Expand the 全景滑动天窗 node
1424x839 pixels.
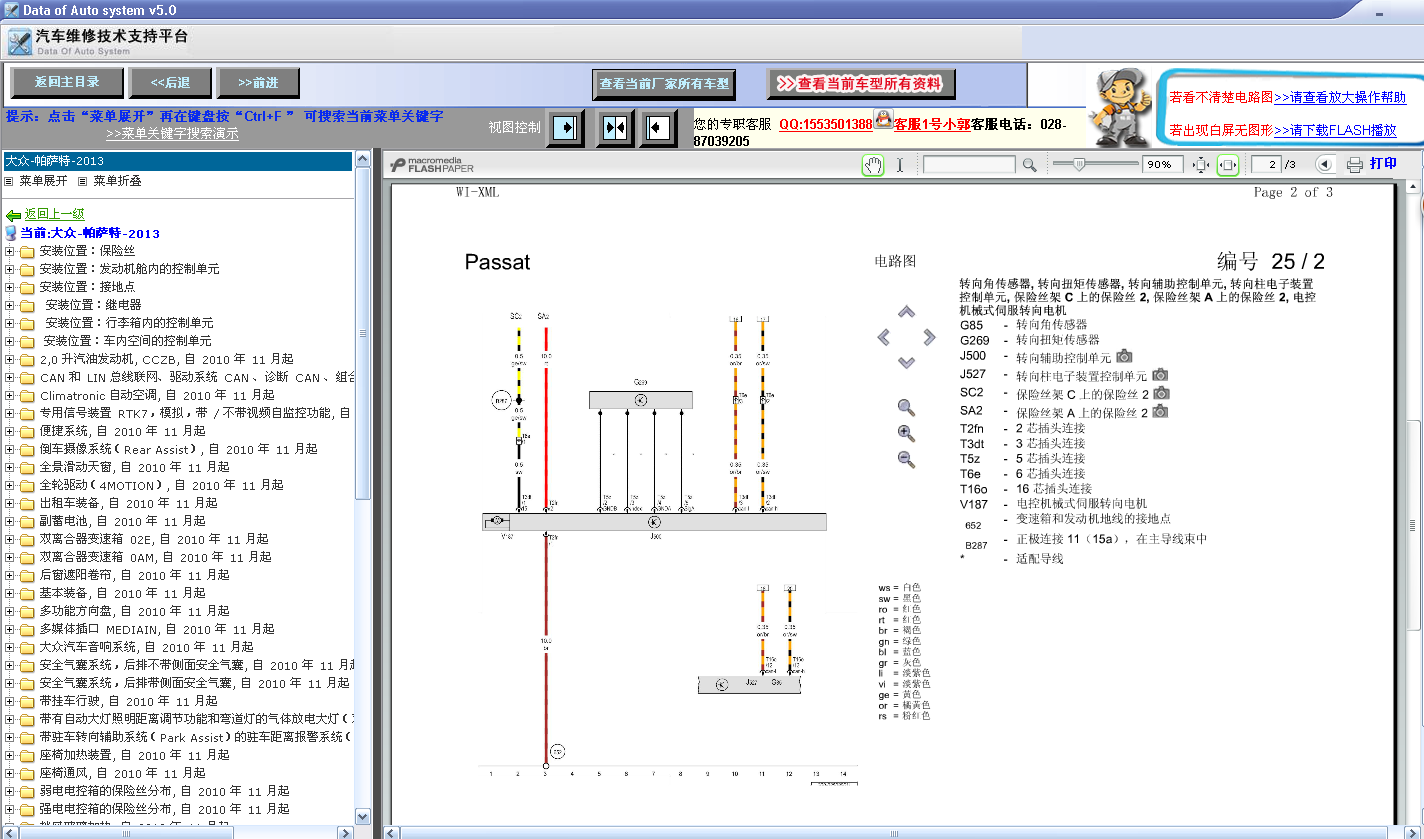pos(10,467)
